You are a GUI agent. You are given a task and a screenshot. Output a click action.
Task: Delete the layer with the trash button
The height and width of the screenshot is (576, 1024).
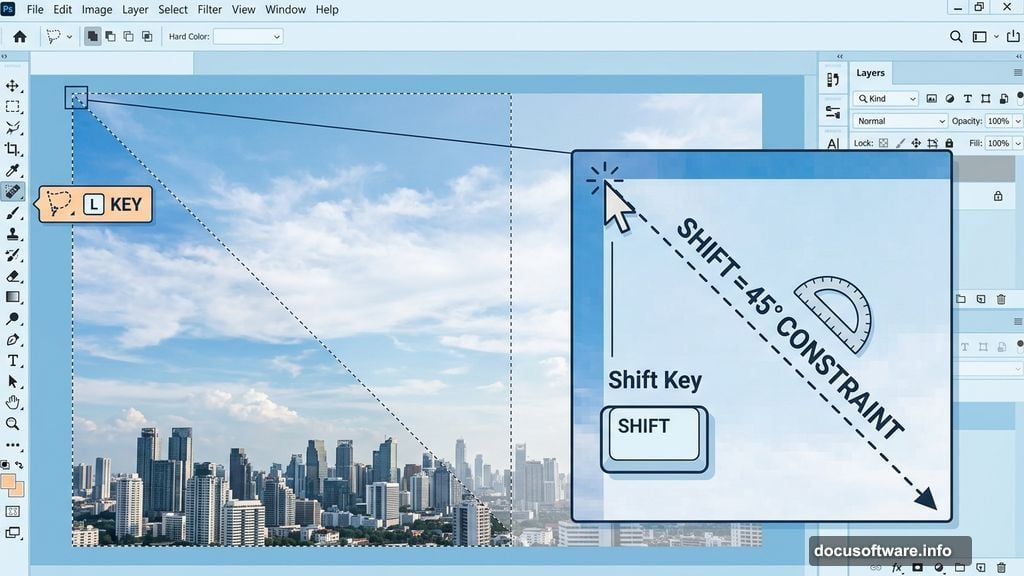click(x=1002, y=299)
